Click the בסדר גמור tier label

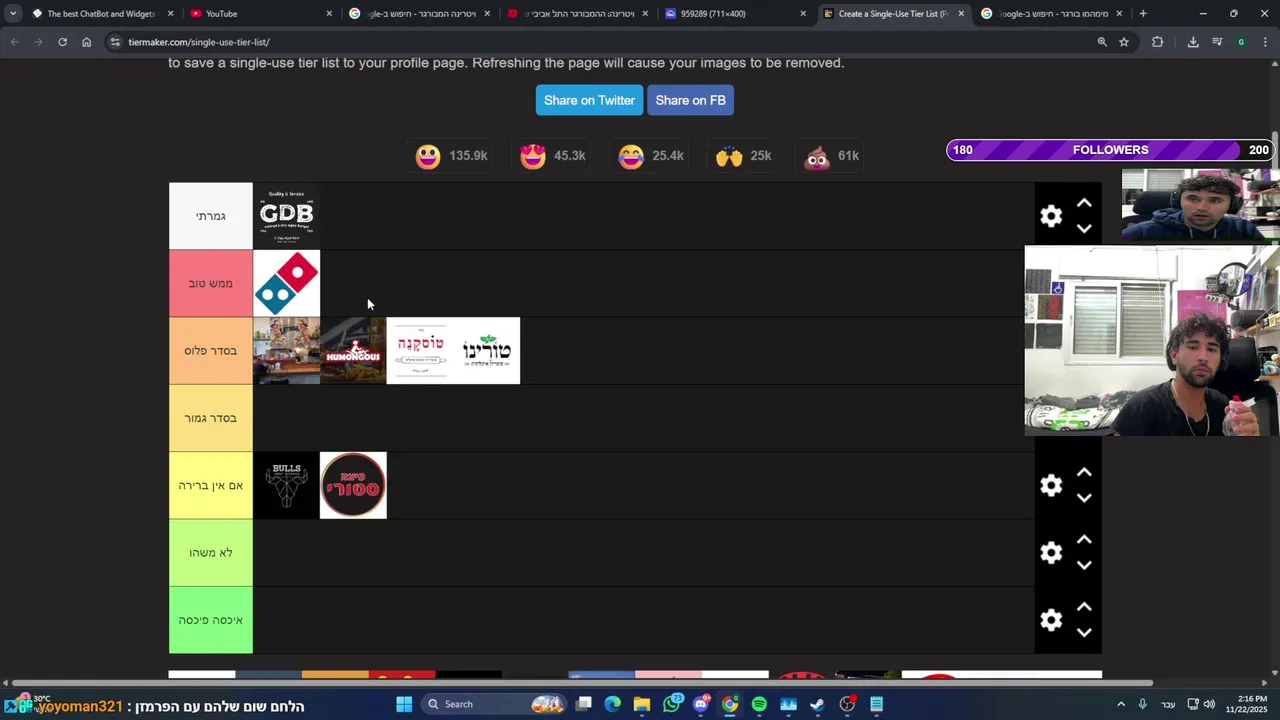(210, 418)
